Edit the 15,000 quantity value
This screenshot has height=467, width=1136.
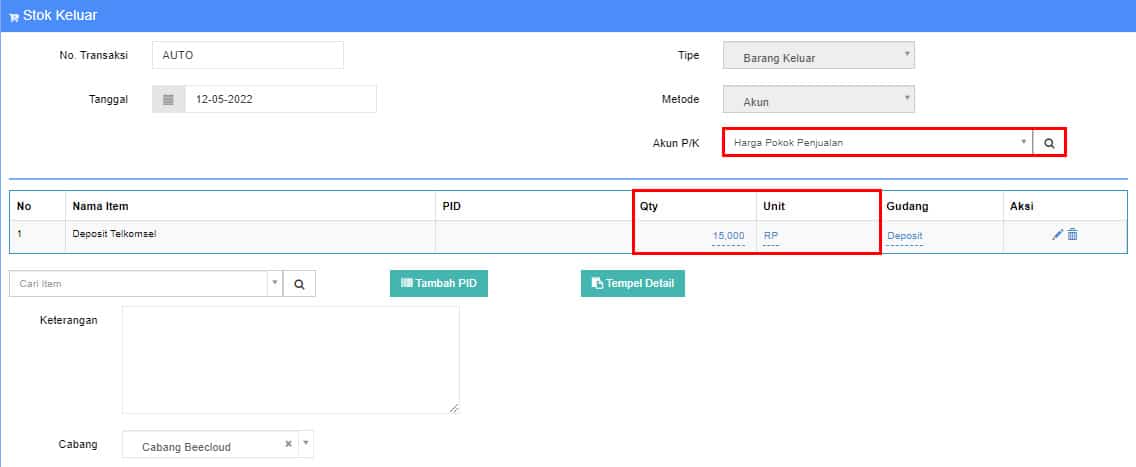(x=728, y=236)
